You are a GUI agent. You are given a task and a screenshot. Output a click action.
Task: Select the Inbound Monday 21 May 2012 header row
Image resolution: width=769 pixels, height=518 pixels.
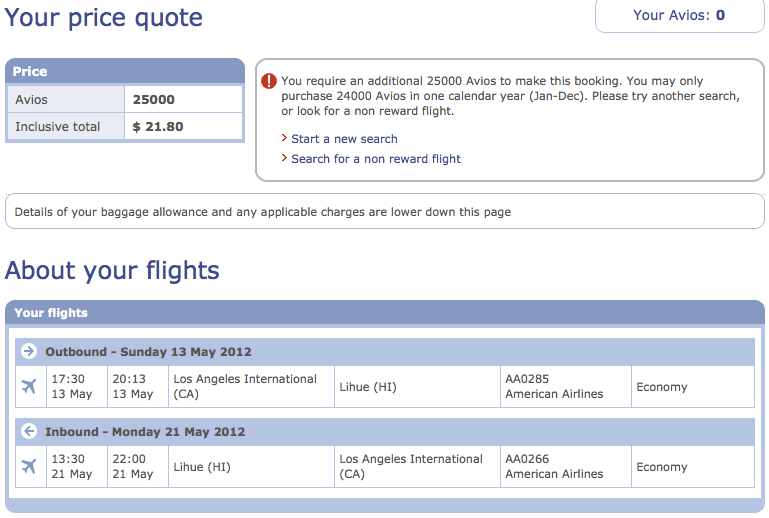point(385,432)
